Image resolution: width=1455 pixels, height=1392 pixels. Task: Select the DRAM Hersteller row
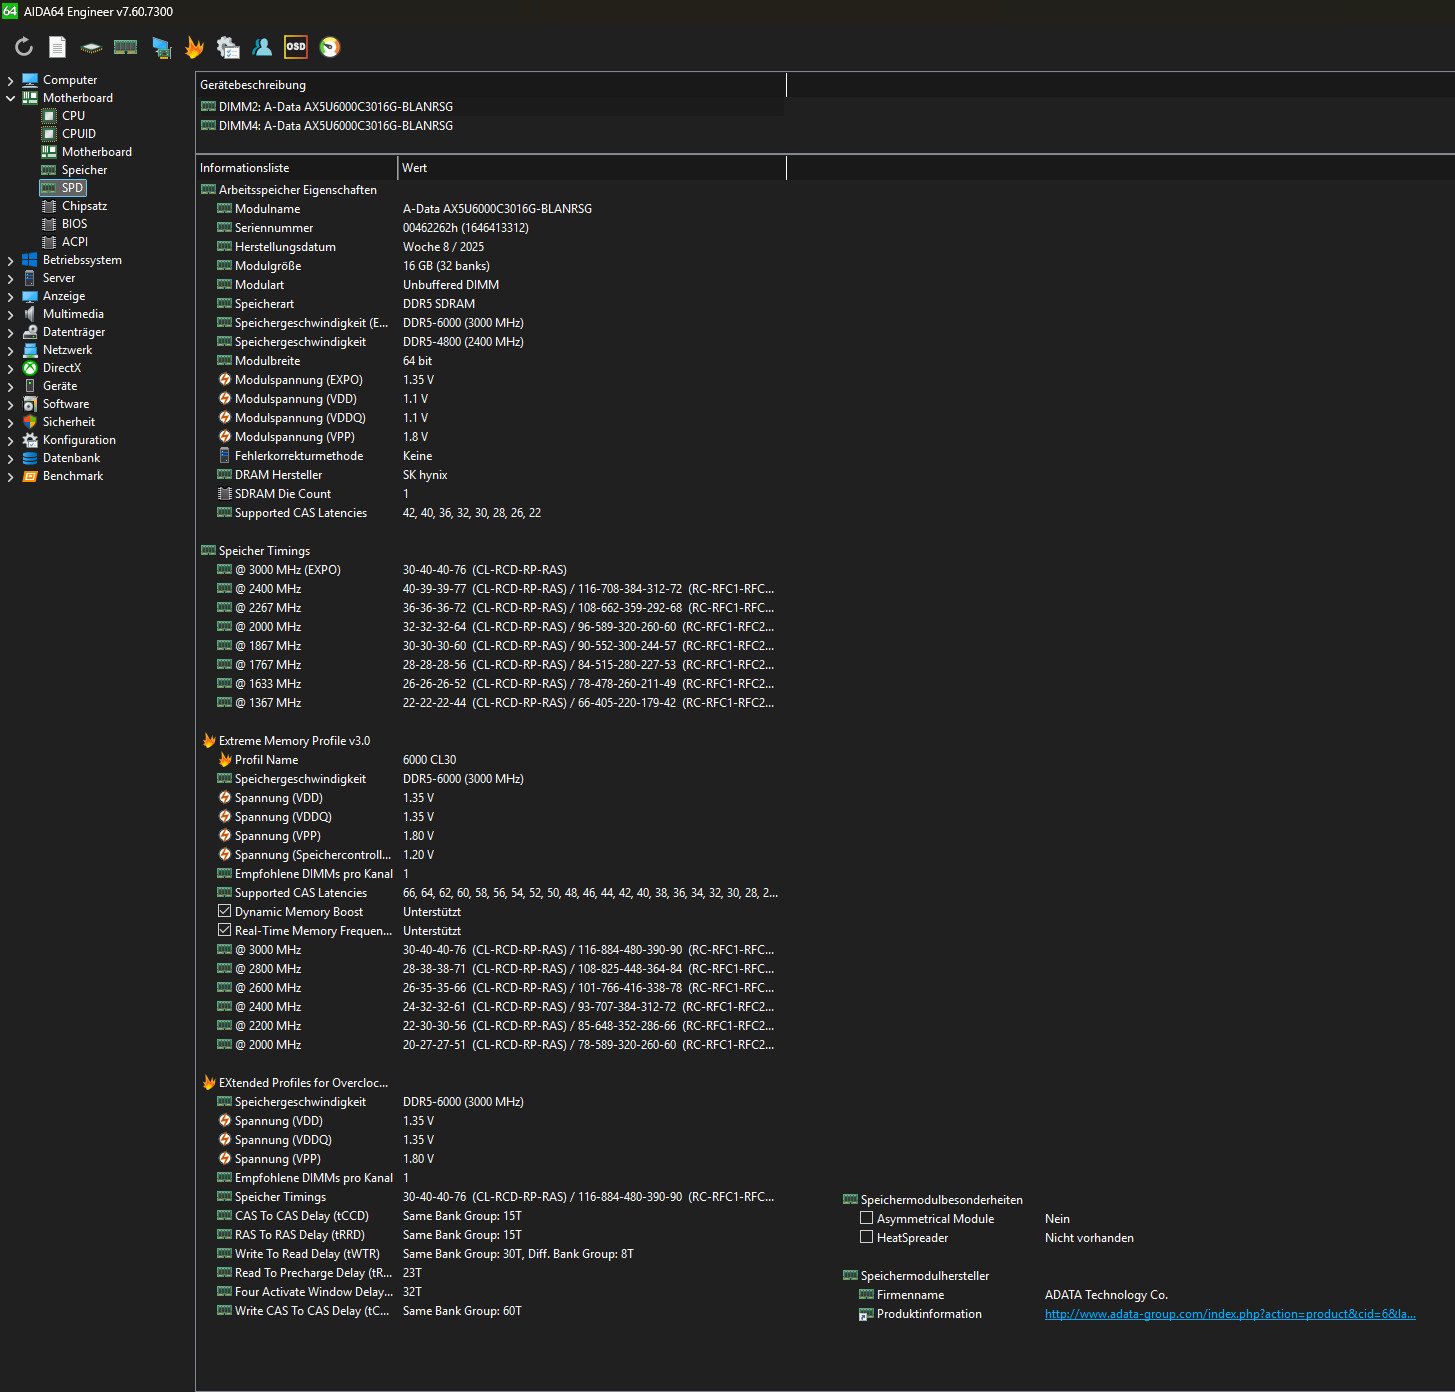point(490,475)
